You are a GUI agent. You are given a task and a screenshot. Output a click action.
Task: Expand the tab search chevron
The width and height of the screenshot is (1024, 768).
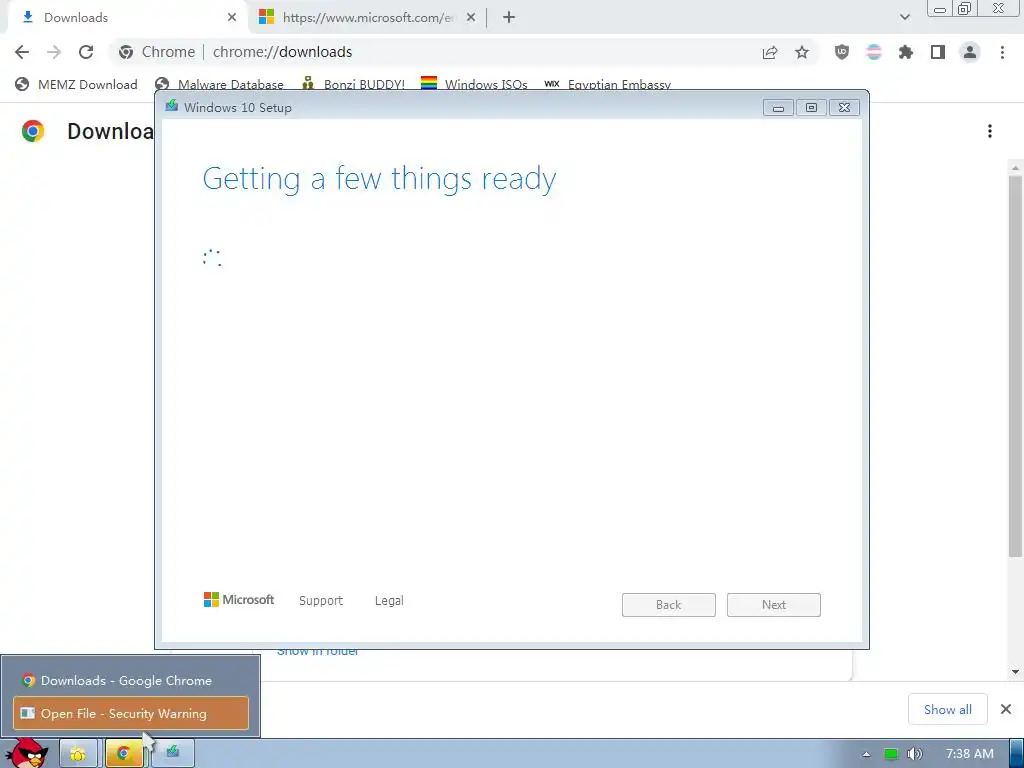pos(904,18)
